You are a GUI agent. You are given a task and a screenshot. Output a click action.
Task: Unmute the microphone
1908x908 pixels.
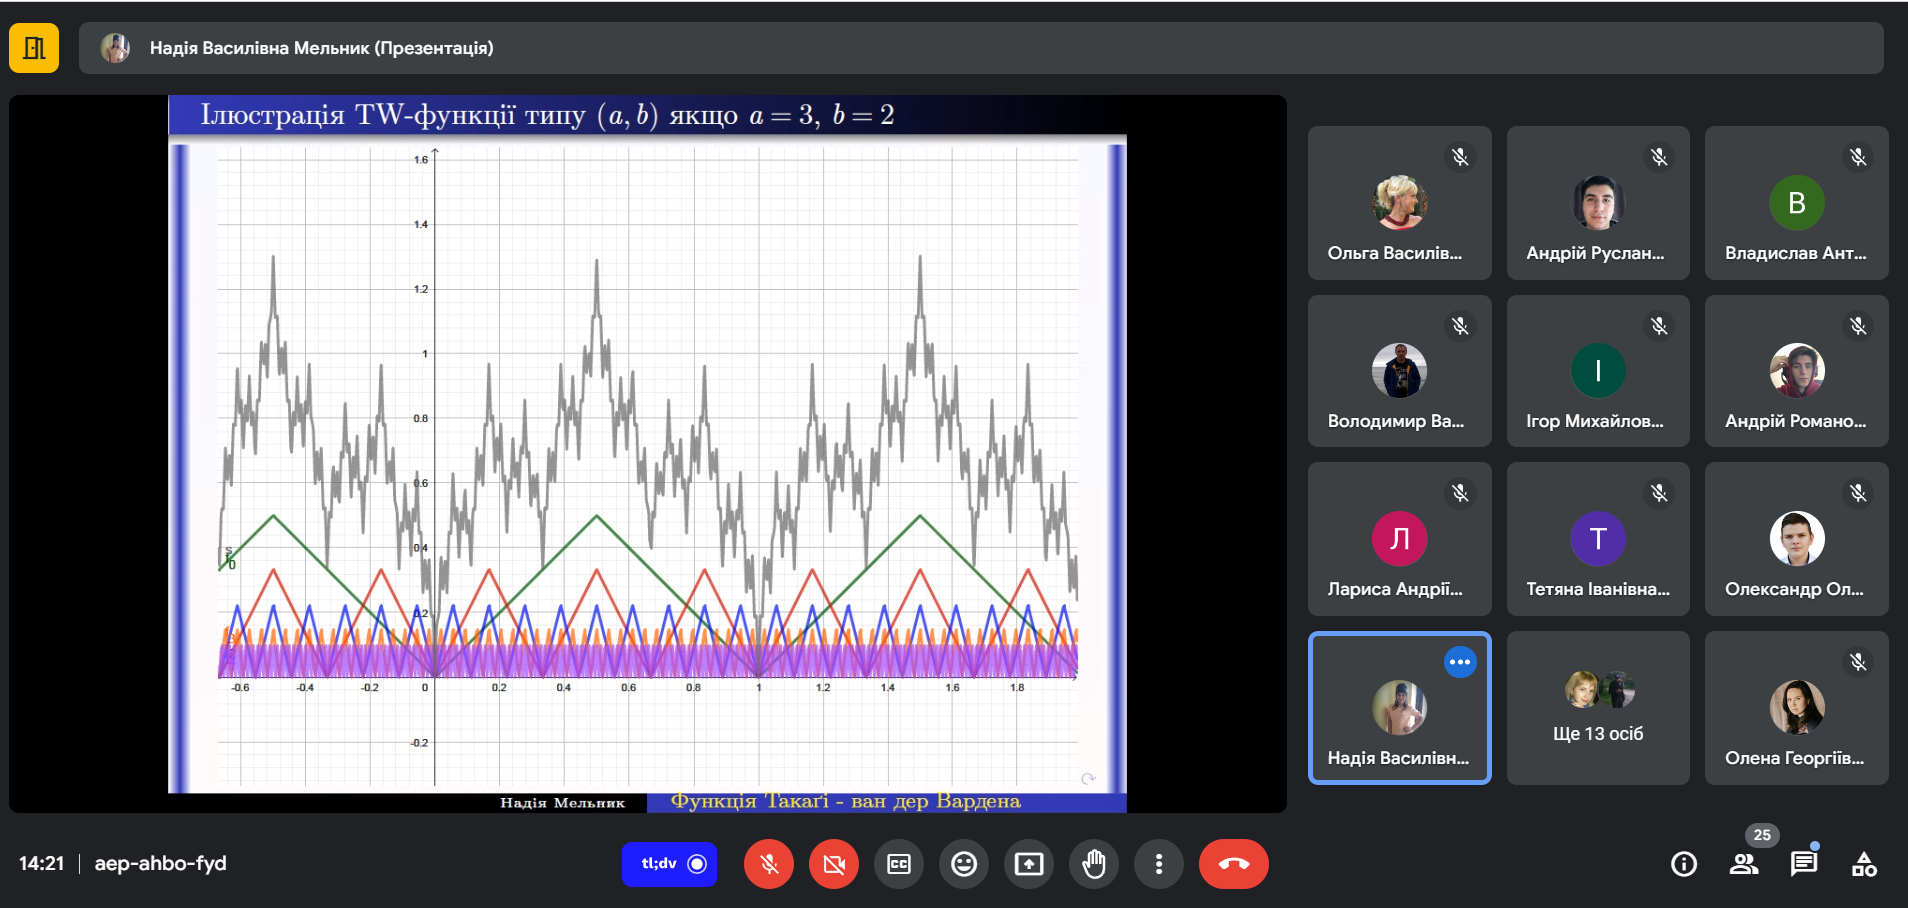coord(769,864)
